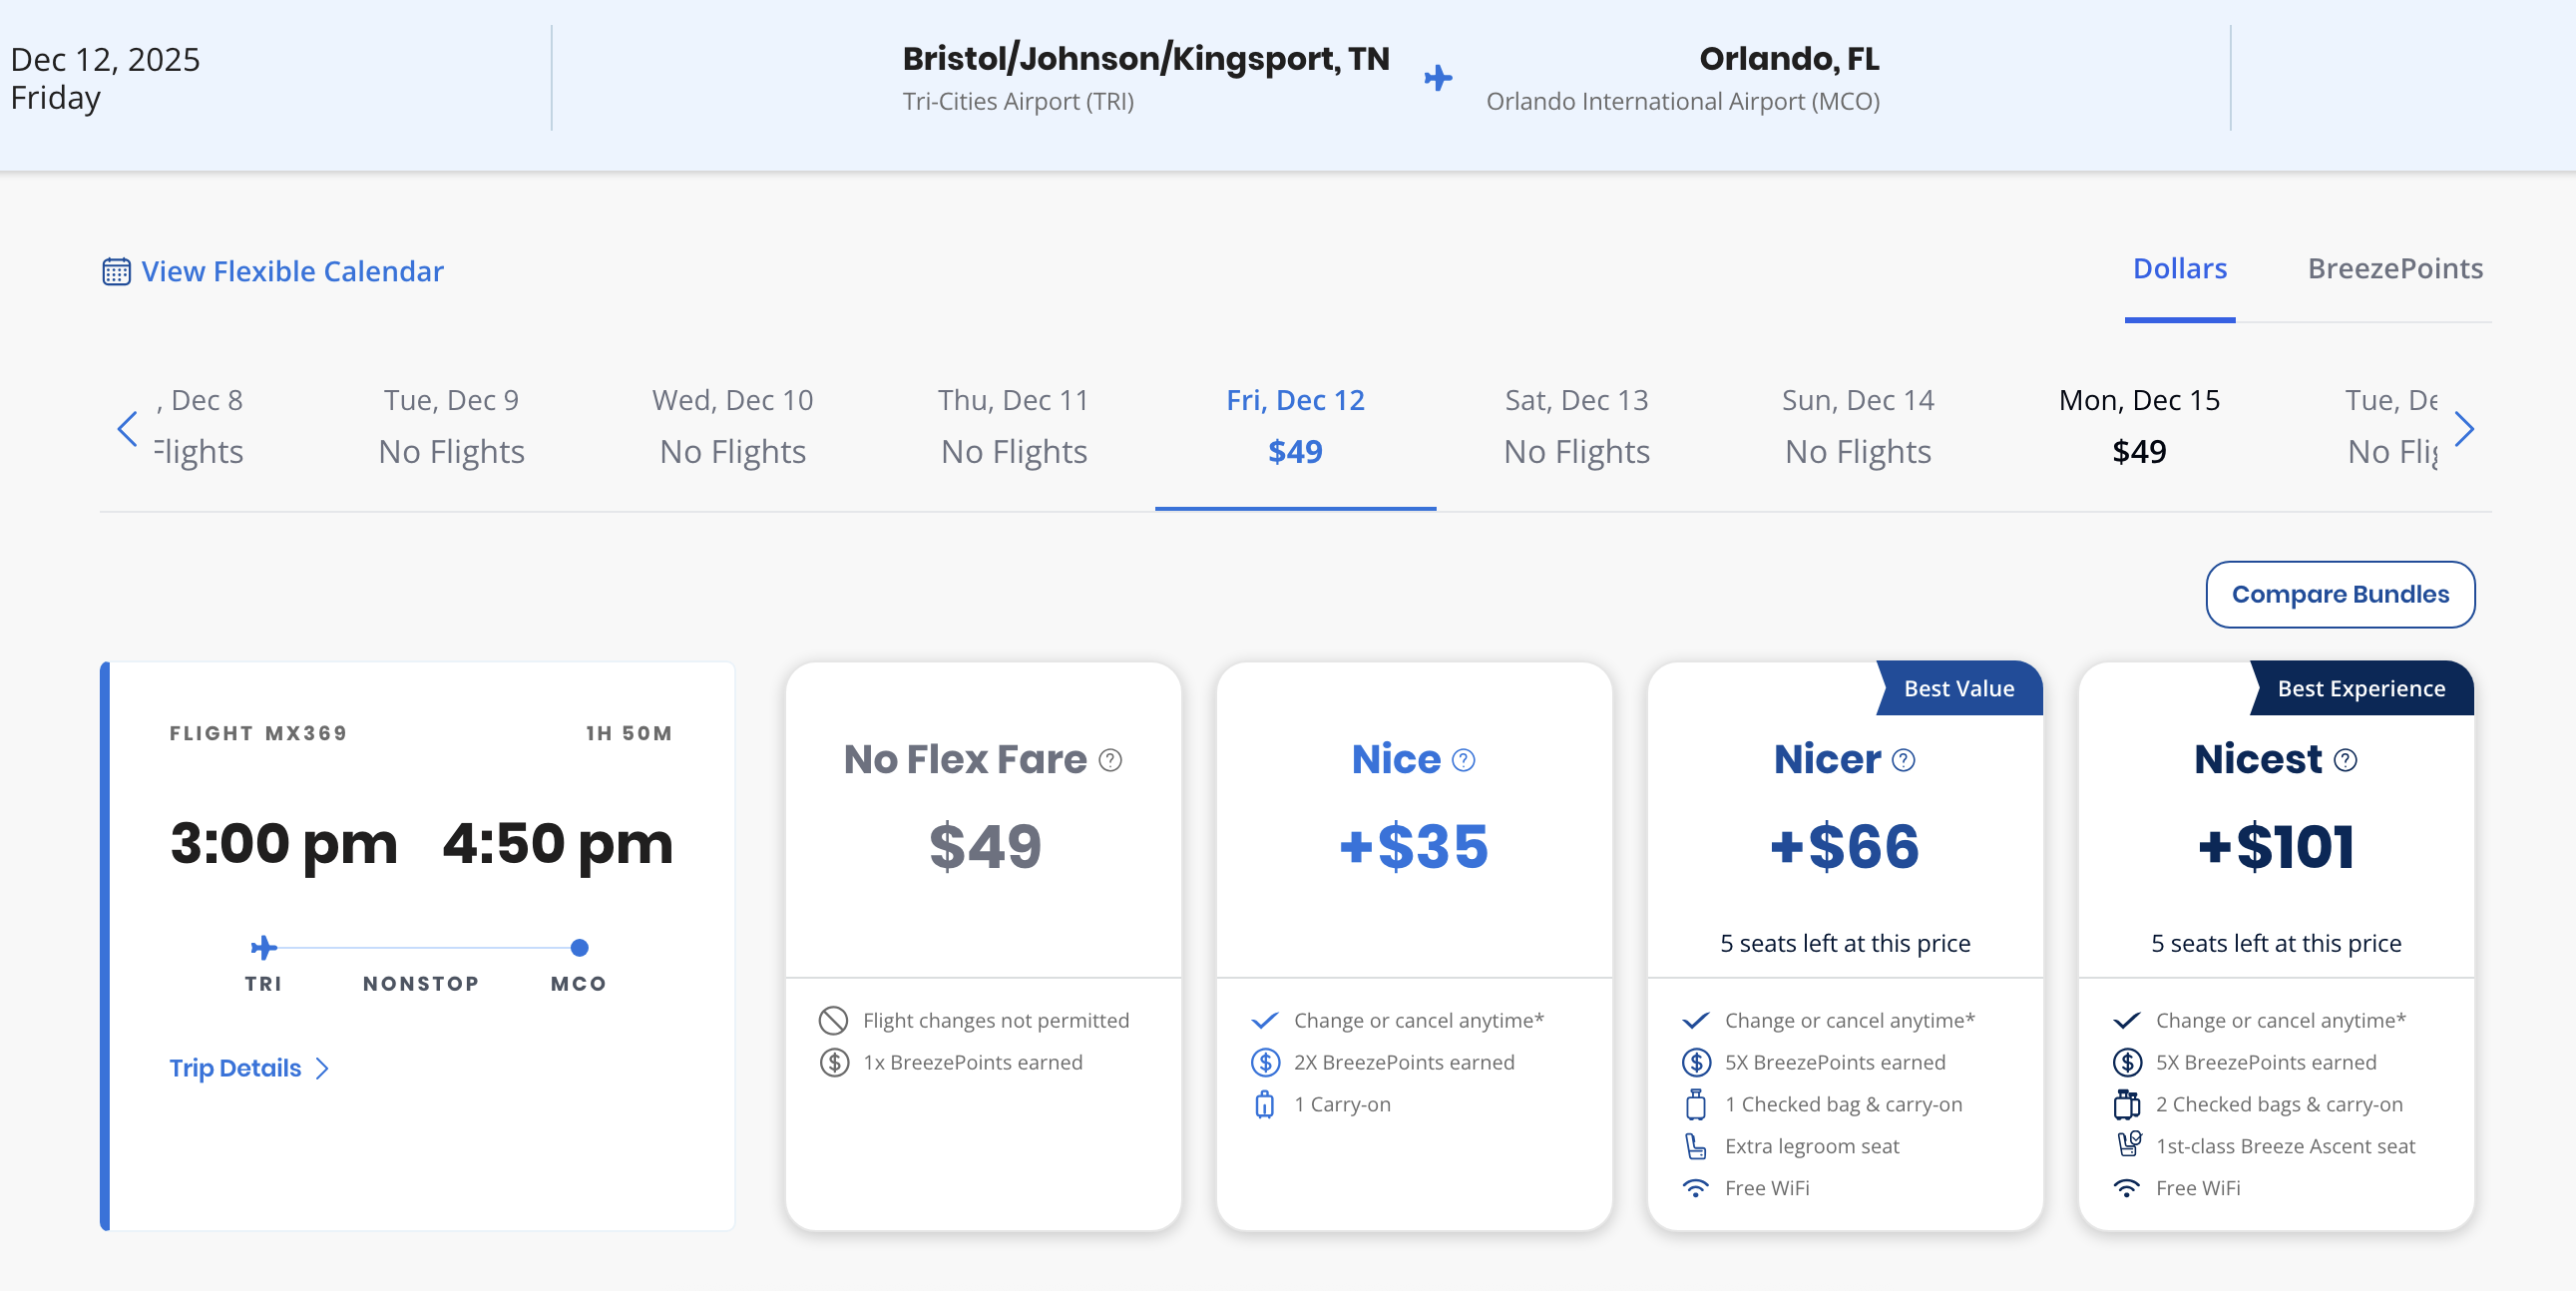Viewport: 2576px width, 1291px height.
Task: Click Nice bundle change-or-cancel checkmark icon
Action: (1264, 1020)
